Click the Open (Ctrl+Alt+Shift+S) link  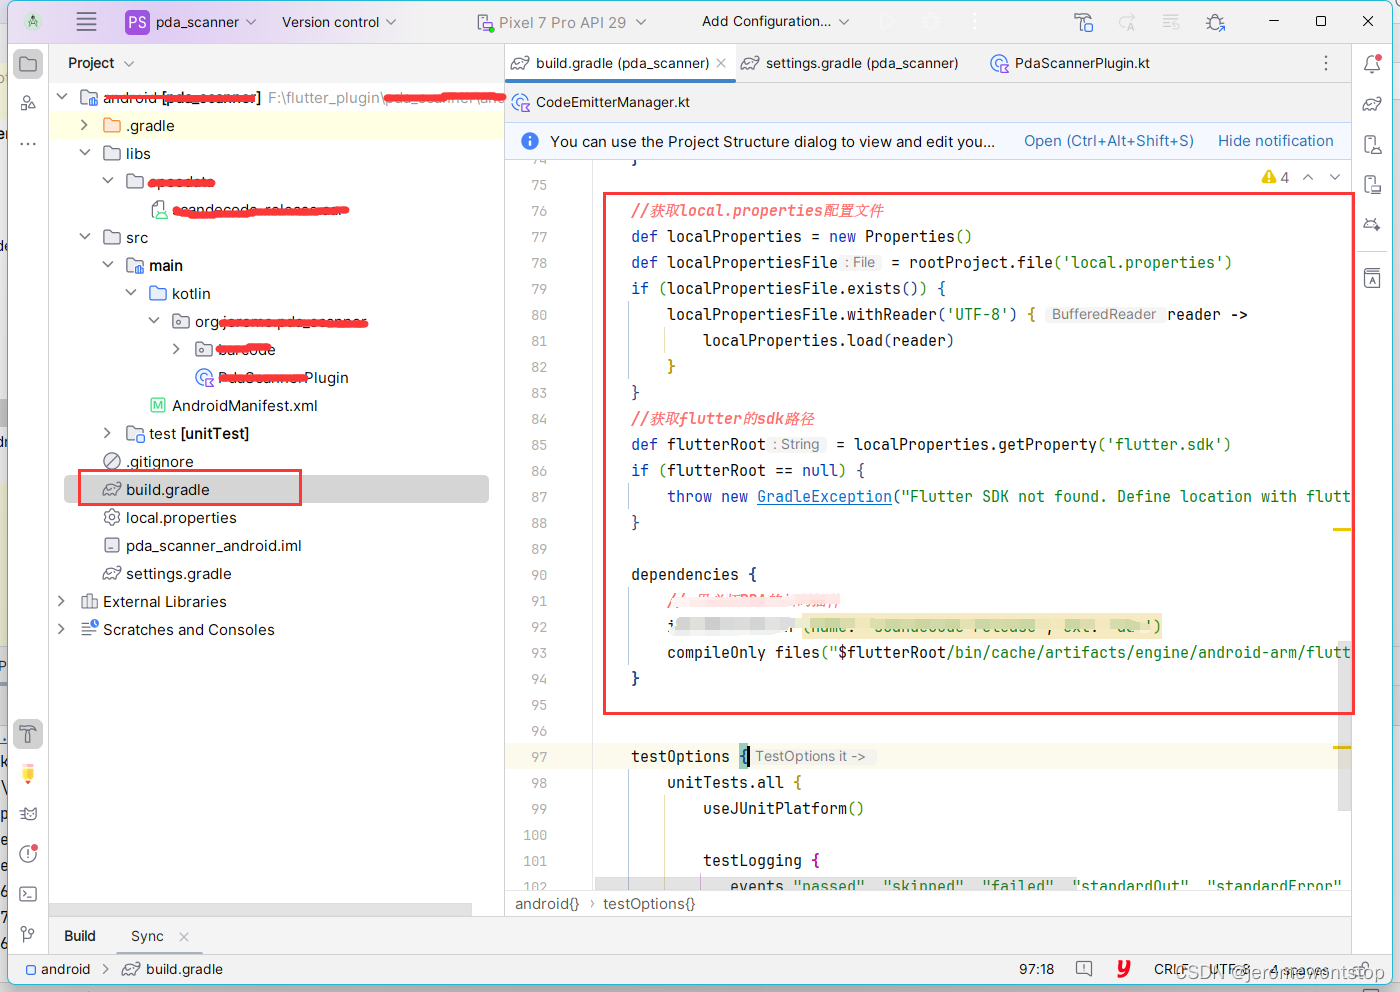point(1108,141)
